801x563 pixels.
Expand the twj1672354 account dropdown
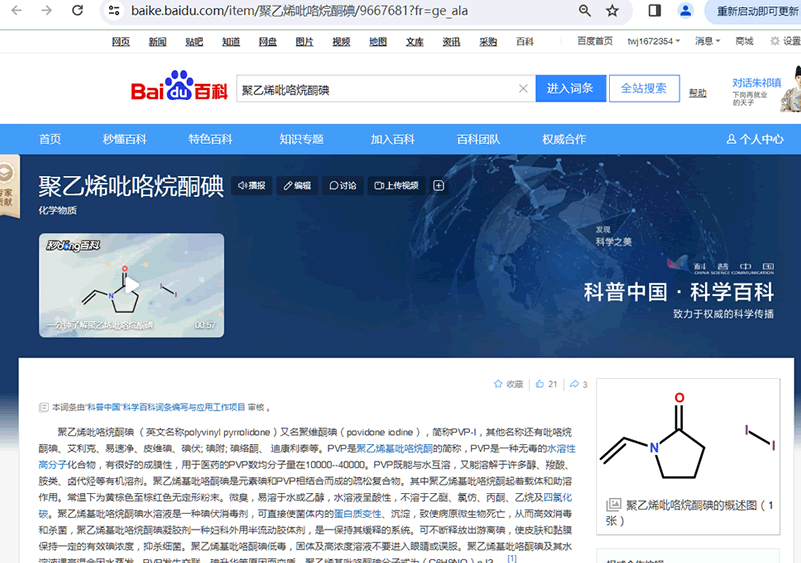pyautogui.click(x=653, y=41)
